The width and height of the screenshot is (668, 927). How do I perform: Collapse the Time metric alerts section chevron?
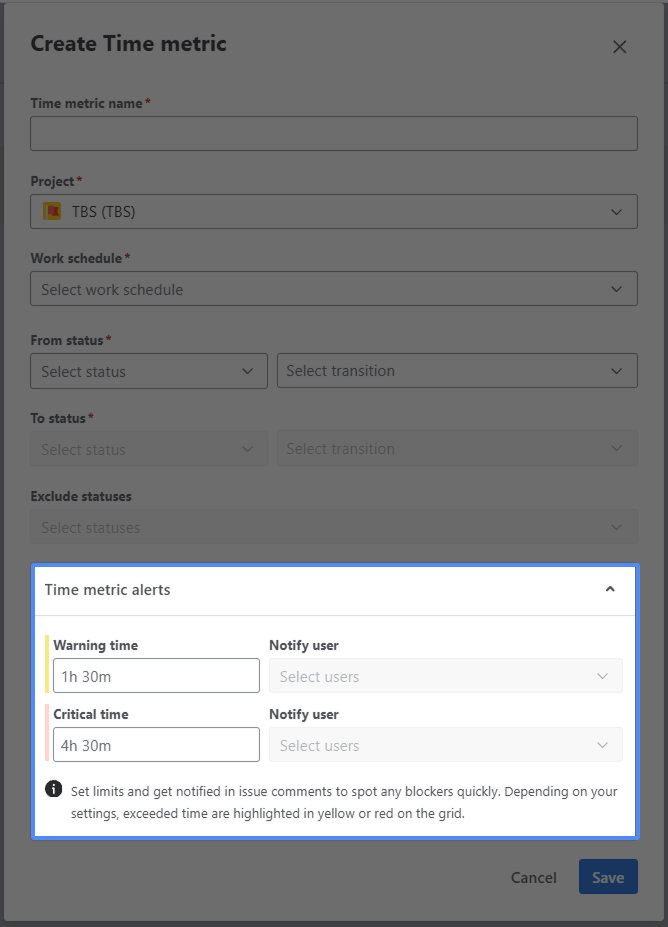tap(610, 590)
